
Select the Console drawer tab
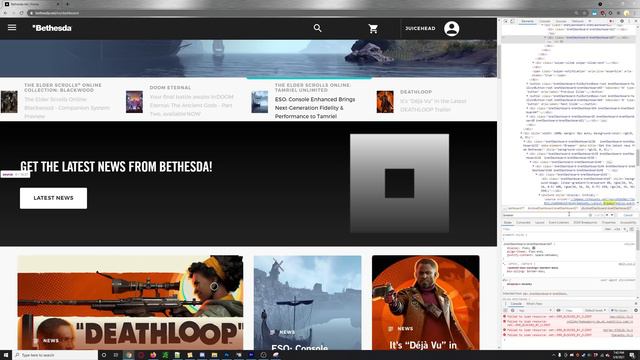[516, 304]
